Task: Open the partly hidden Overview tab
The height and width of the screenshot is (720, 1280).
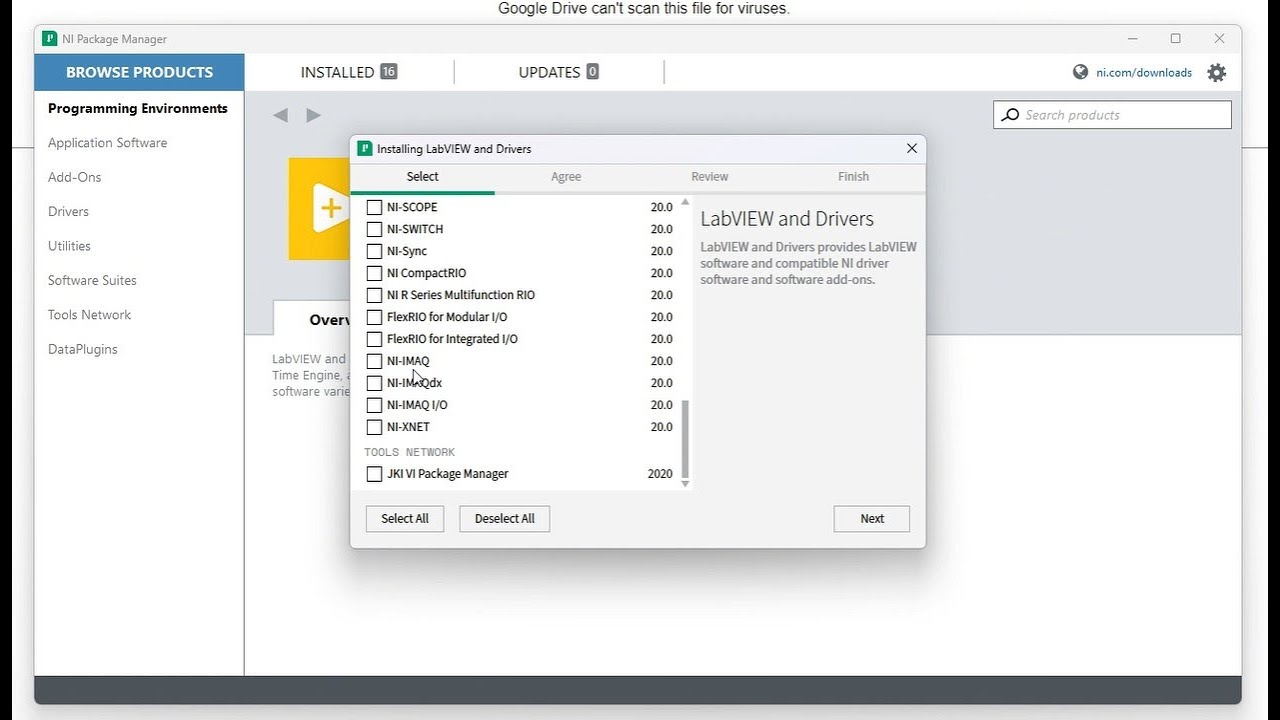Action: 312,319
